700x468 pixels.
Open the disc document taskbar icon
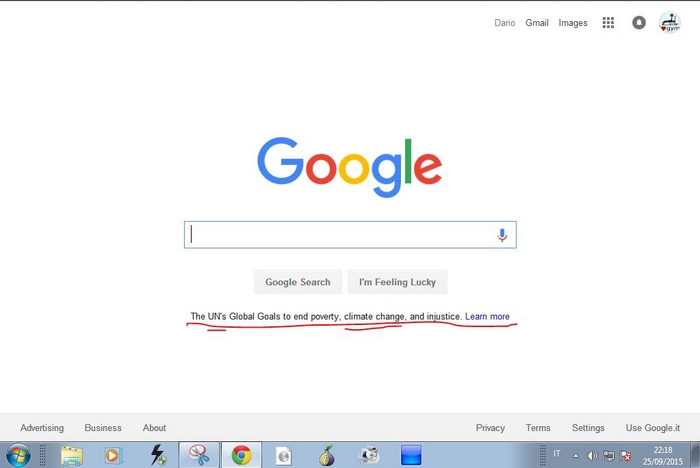(283, 456)
